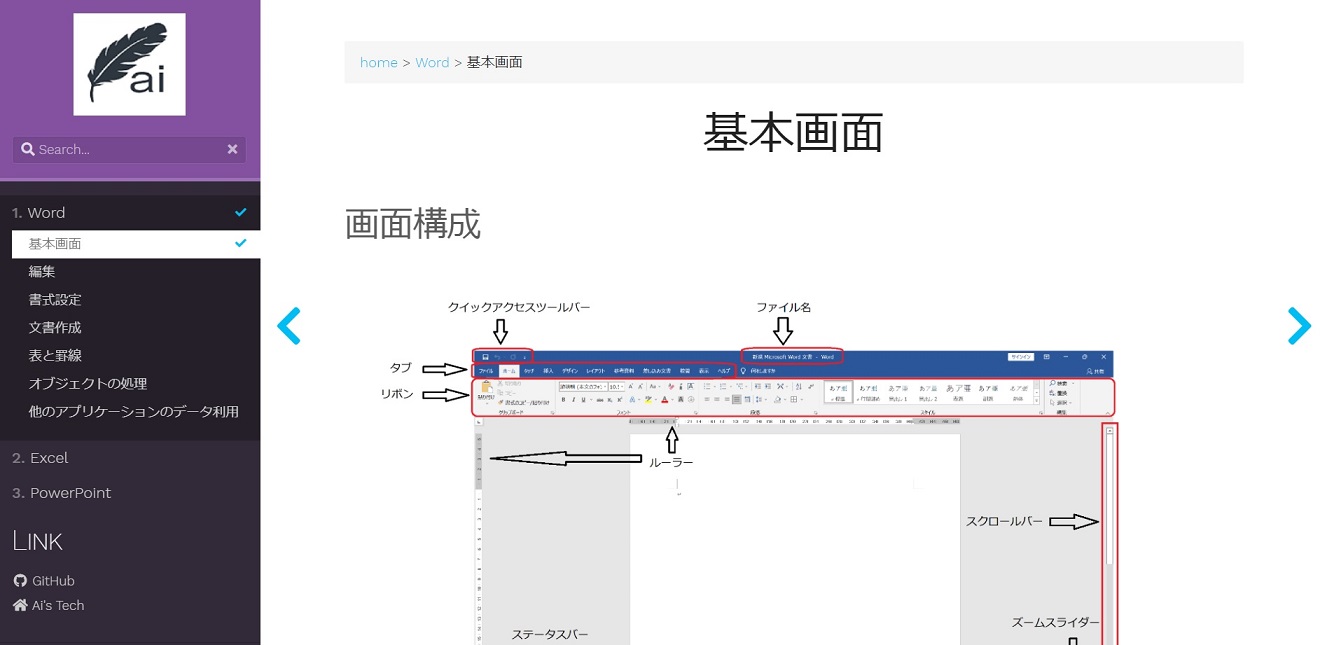Click the ファイル tab in Word screenshot

pyautogui.click(x=486, y=371)
